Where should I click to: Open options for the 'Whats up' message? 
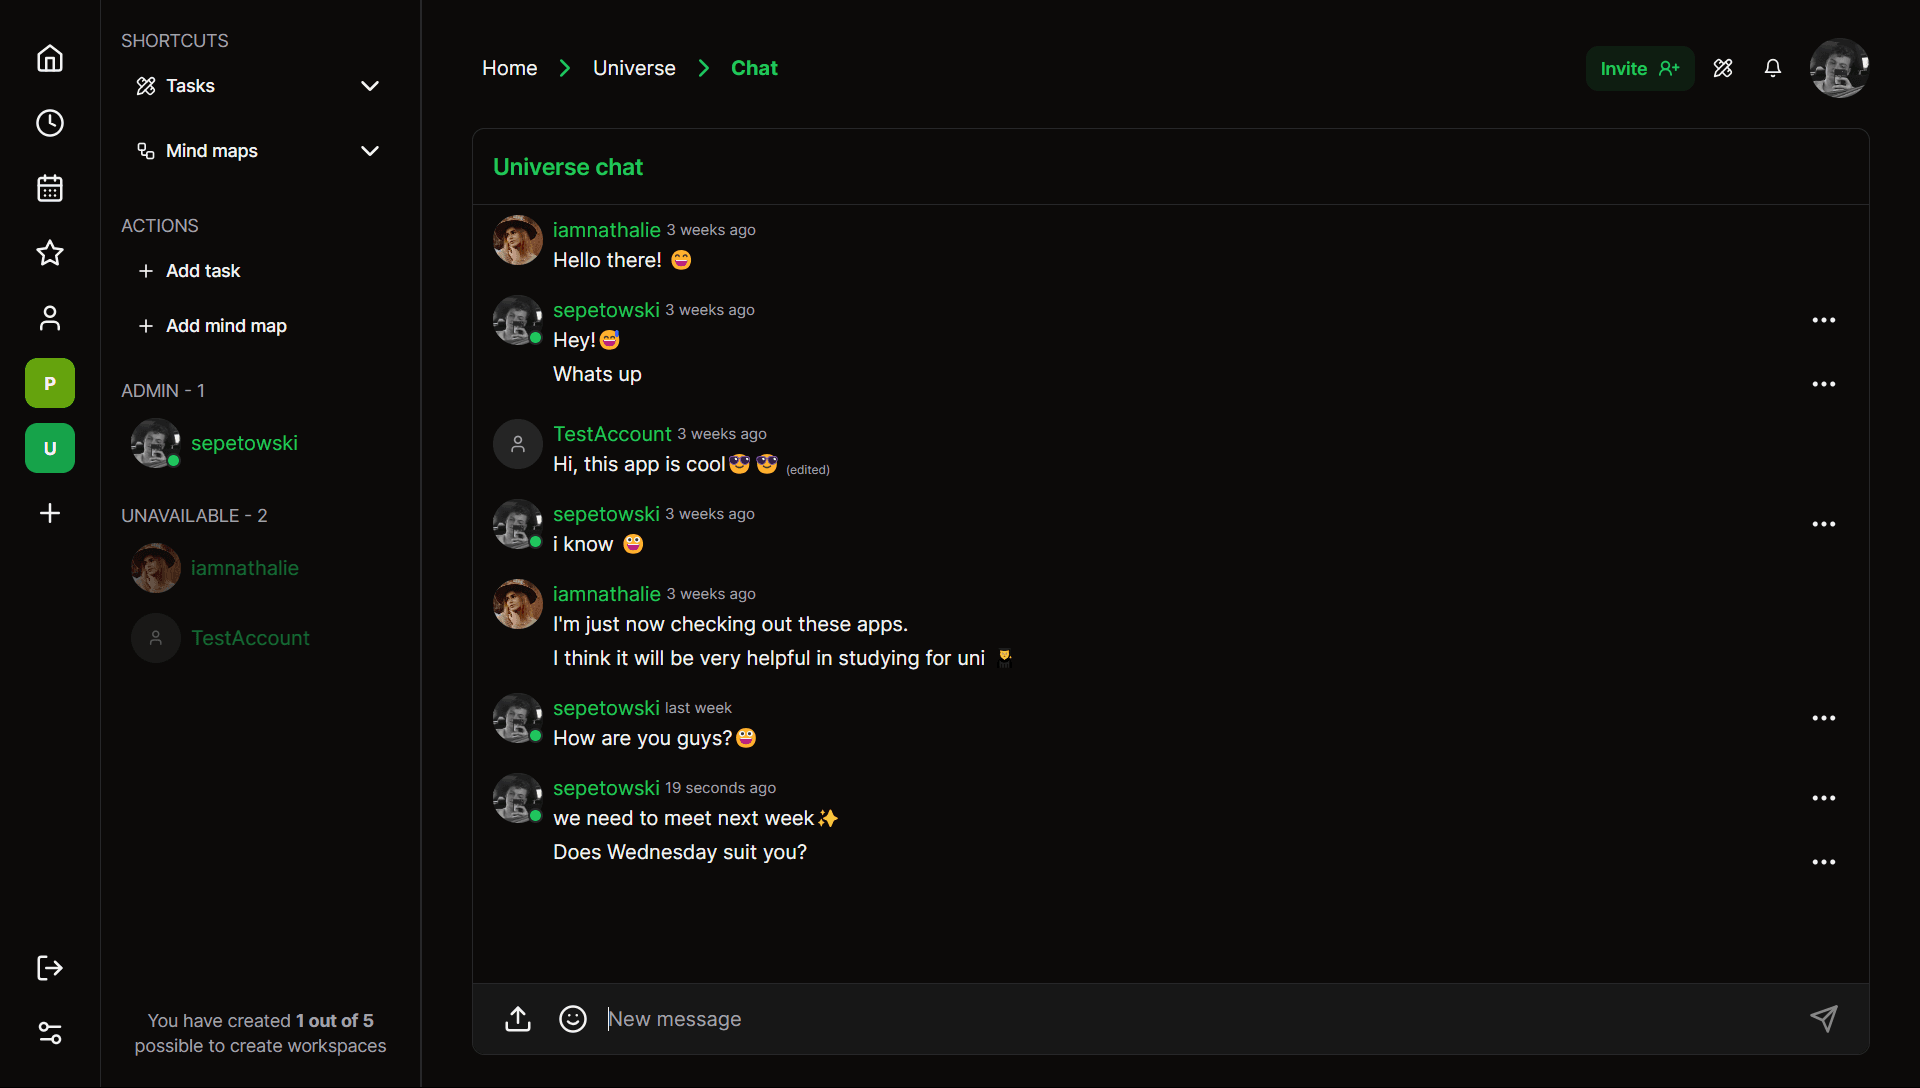1824,384
